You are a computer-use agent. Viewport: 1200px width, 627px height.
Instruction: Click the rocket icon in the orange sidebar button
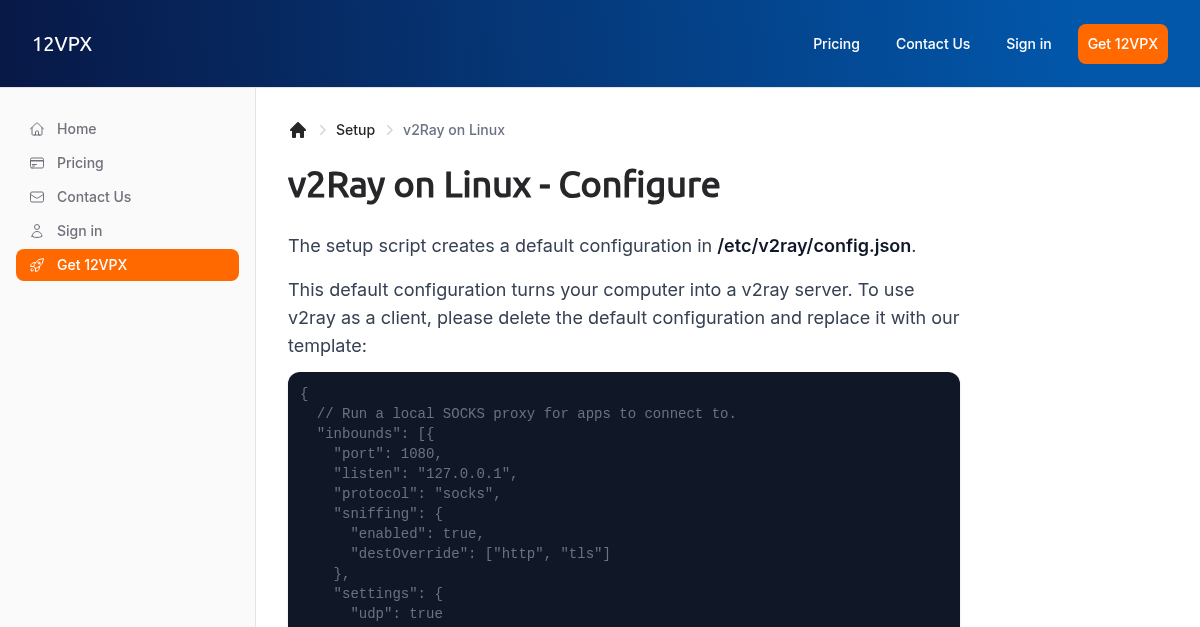click(x=37, y=265)
